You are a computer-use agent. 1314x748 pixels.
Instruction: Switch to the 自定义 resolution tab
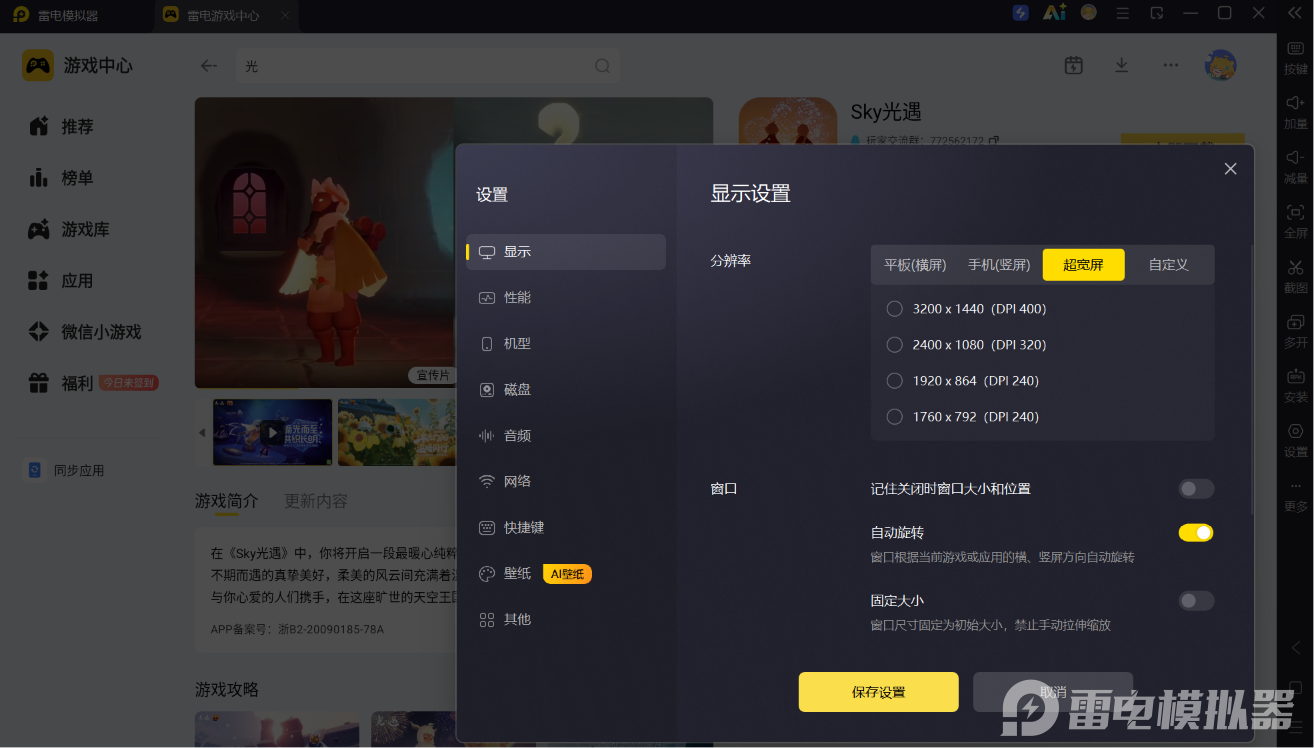1168,265
